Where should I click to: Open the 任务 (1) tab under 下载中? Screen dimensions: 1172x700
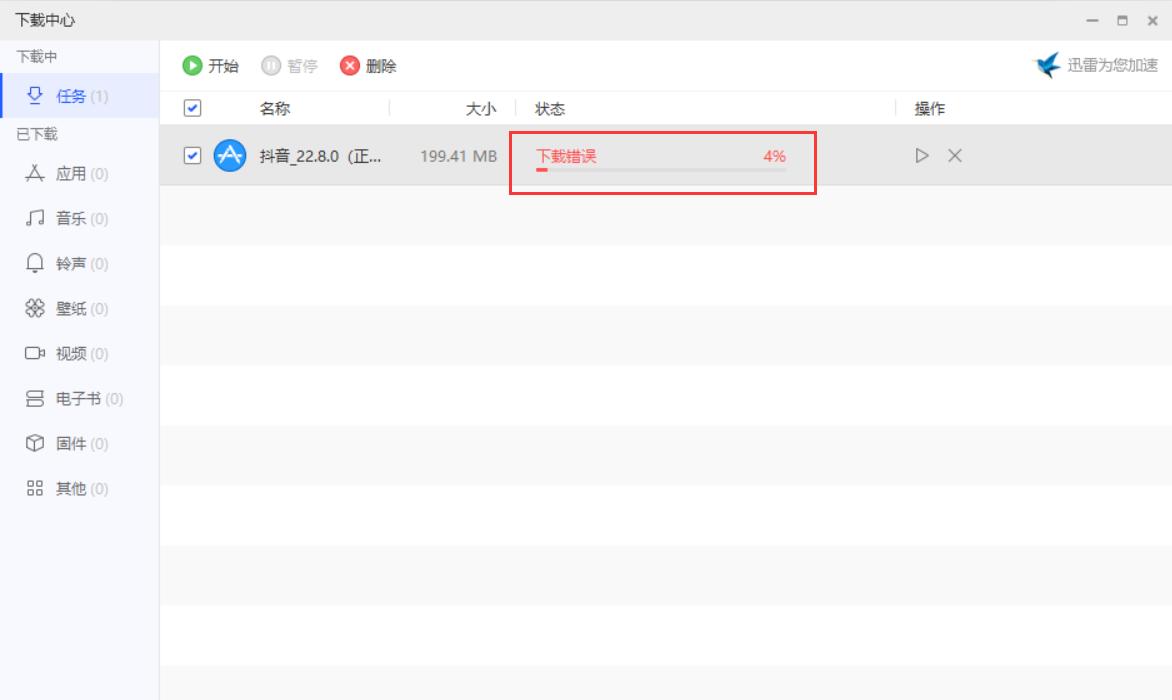click(70, 95)
